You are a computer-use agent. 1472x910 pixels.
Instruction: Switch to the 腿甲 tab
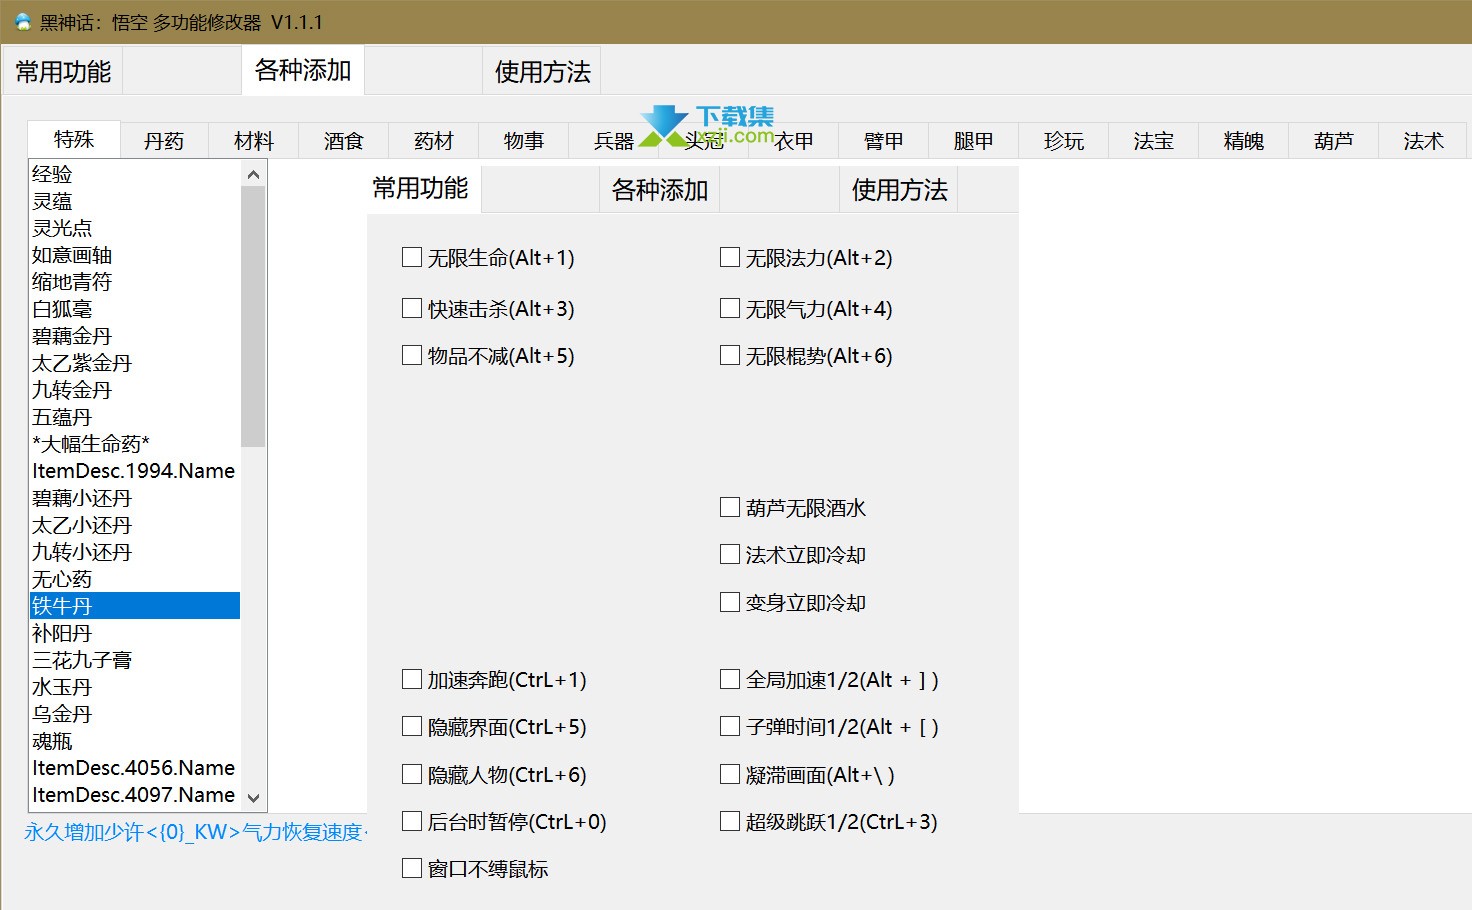pyautogui.click(x=974, y=141)
